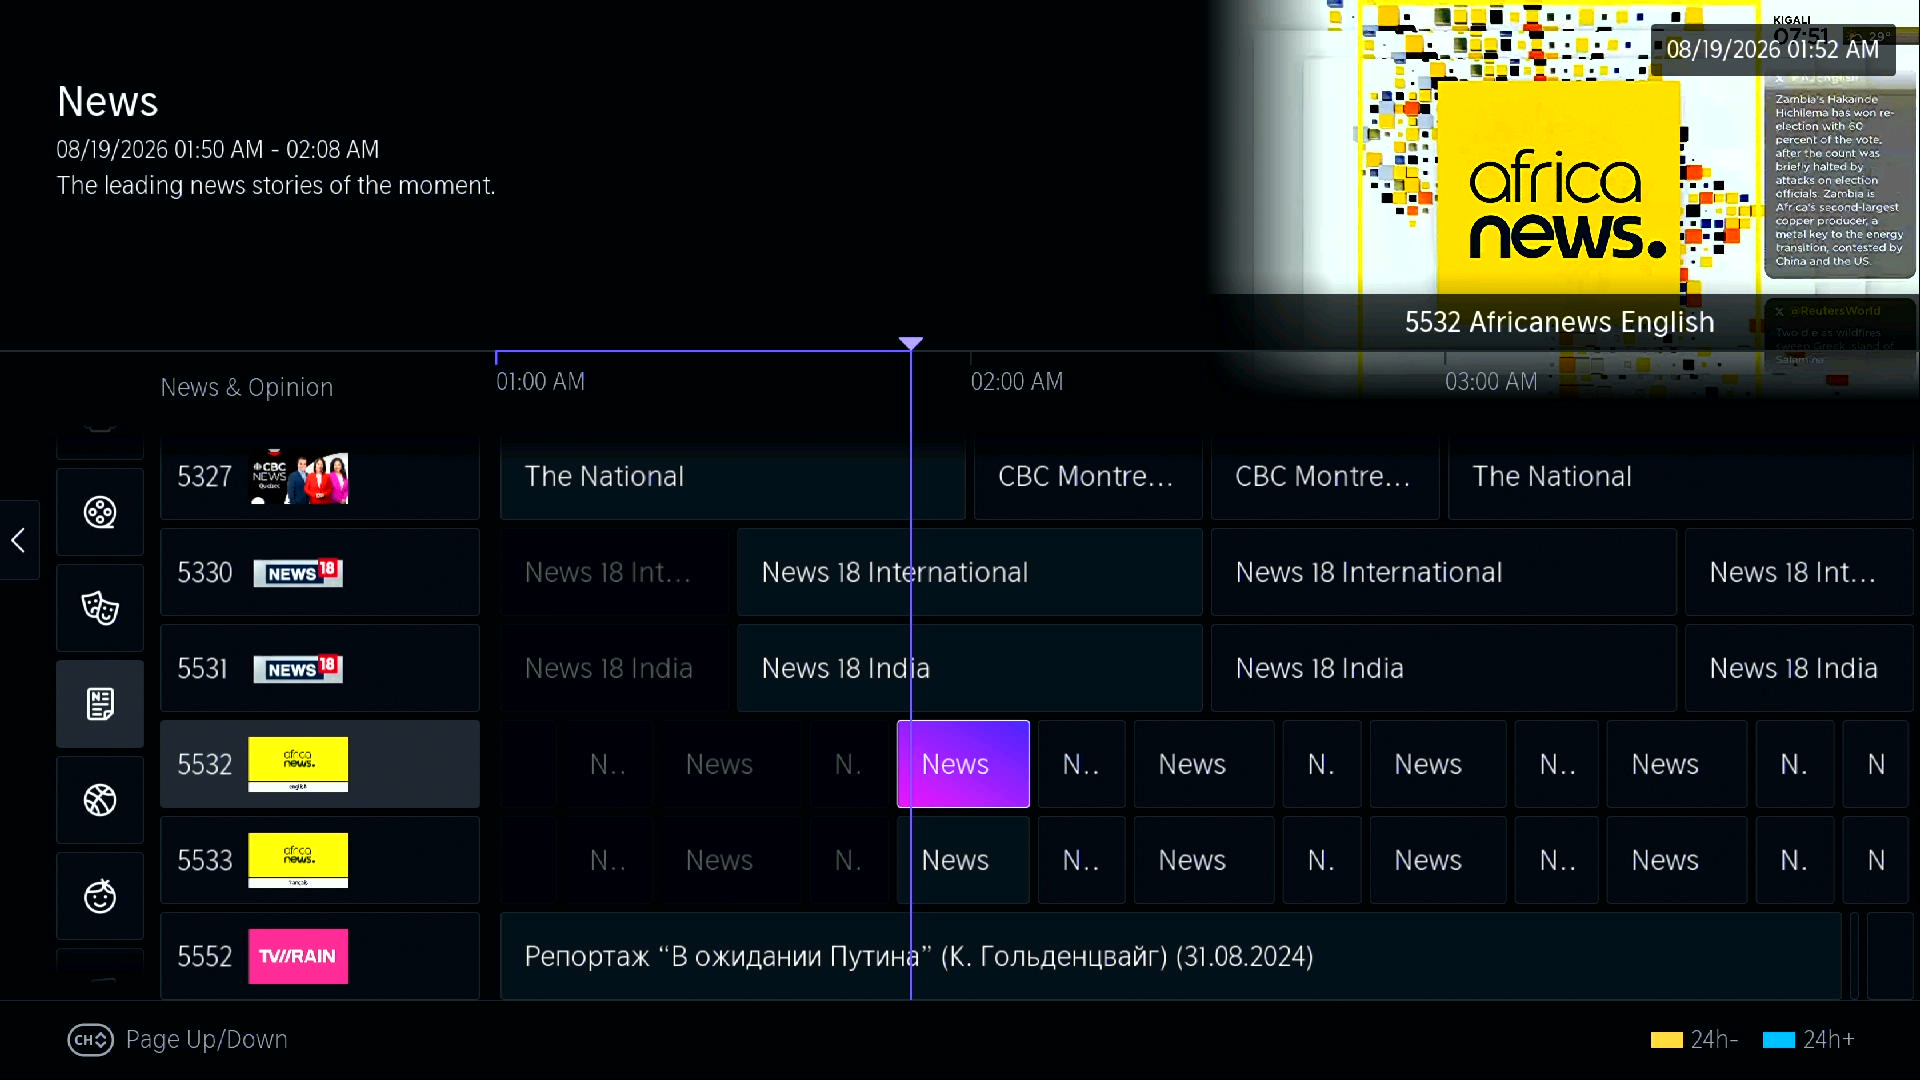Click channel number 5327
1920x1080 pixels.
pos(204,476)
